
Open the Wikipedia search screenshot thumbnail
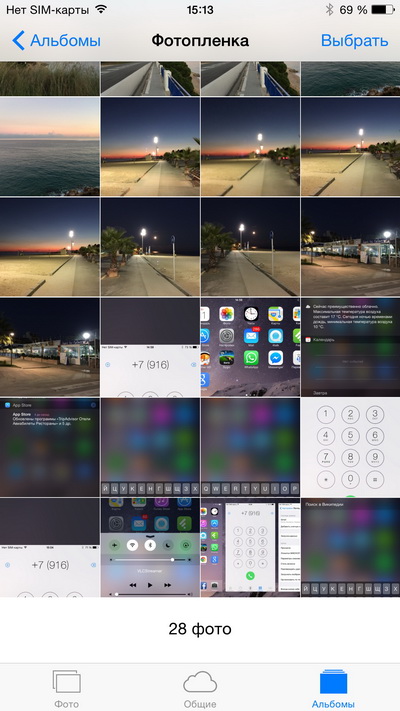click(350, 547)
